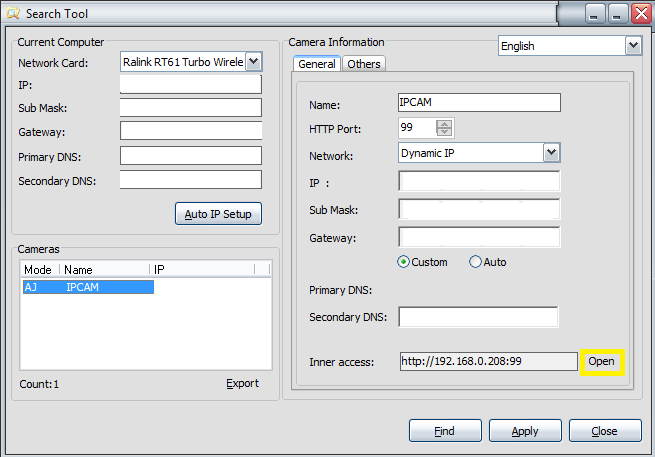
Task: Open the English language dropdown
Action: 633,46
